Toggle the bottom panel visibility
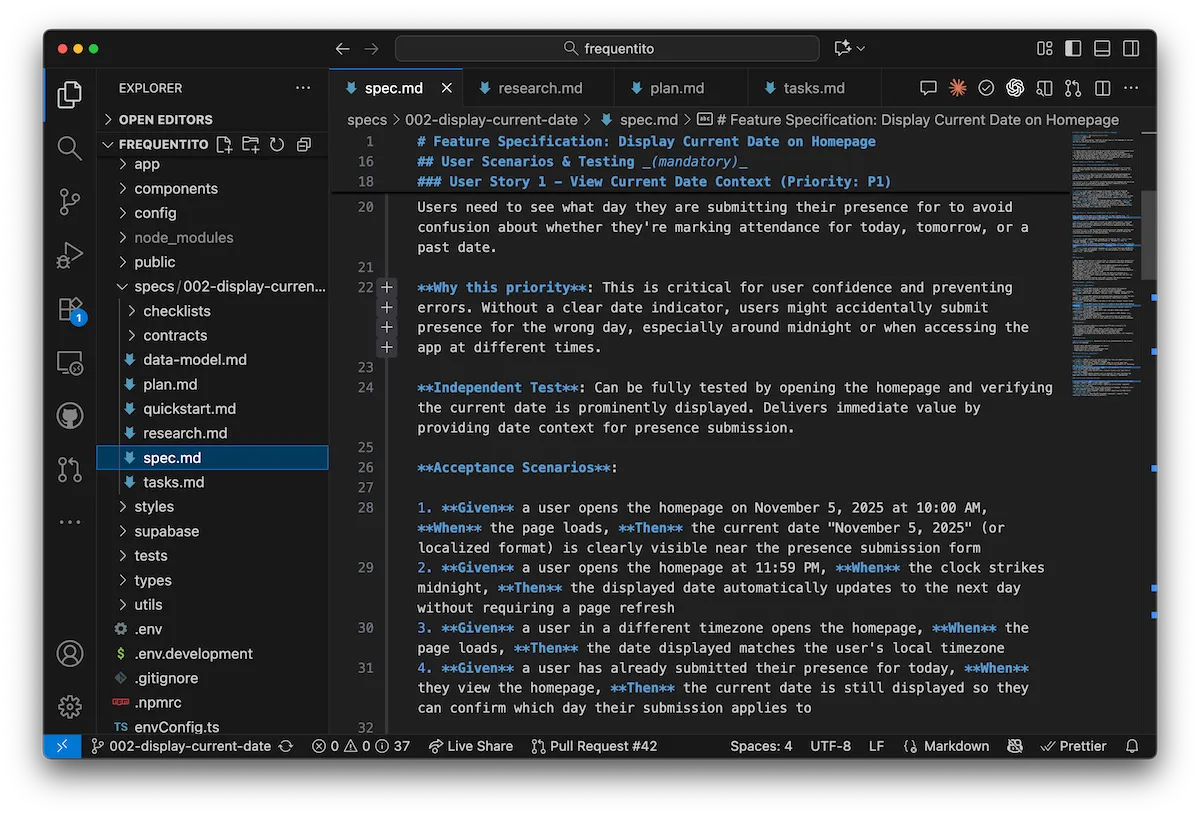Screen dimensions: 1200x816 [1101, 48]
